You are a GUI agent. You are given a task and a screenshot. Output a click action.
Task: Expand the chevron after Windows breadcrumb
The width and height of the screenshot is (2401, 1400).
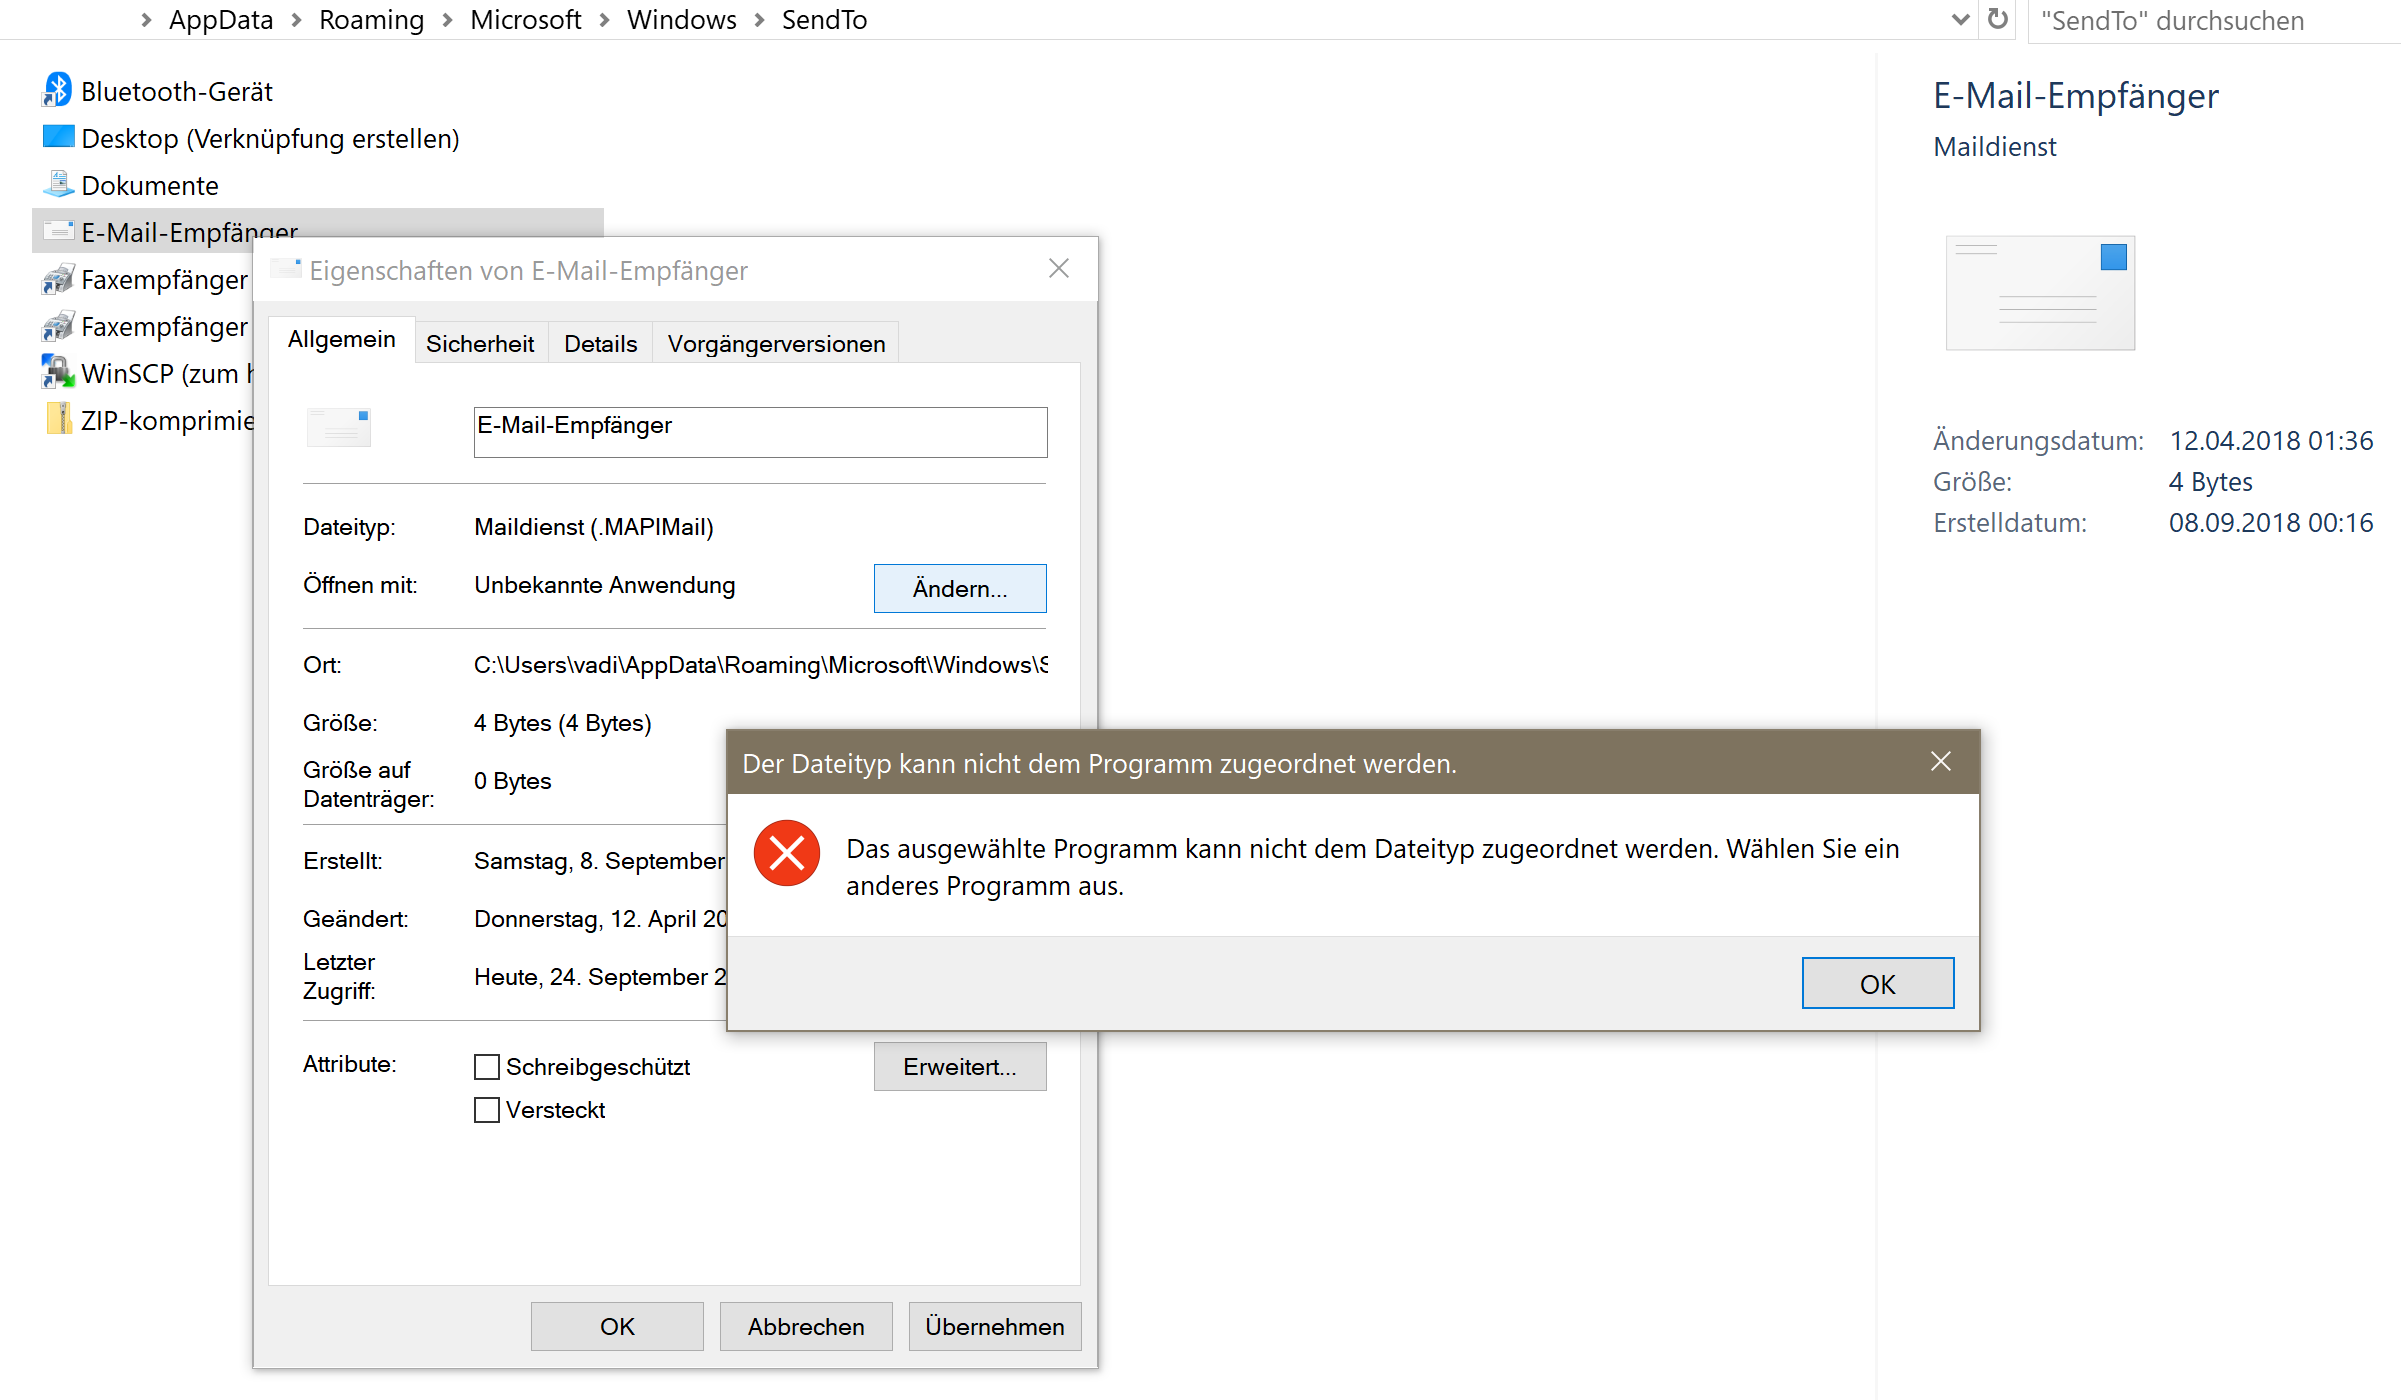point(759,20)
